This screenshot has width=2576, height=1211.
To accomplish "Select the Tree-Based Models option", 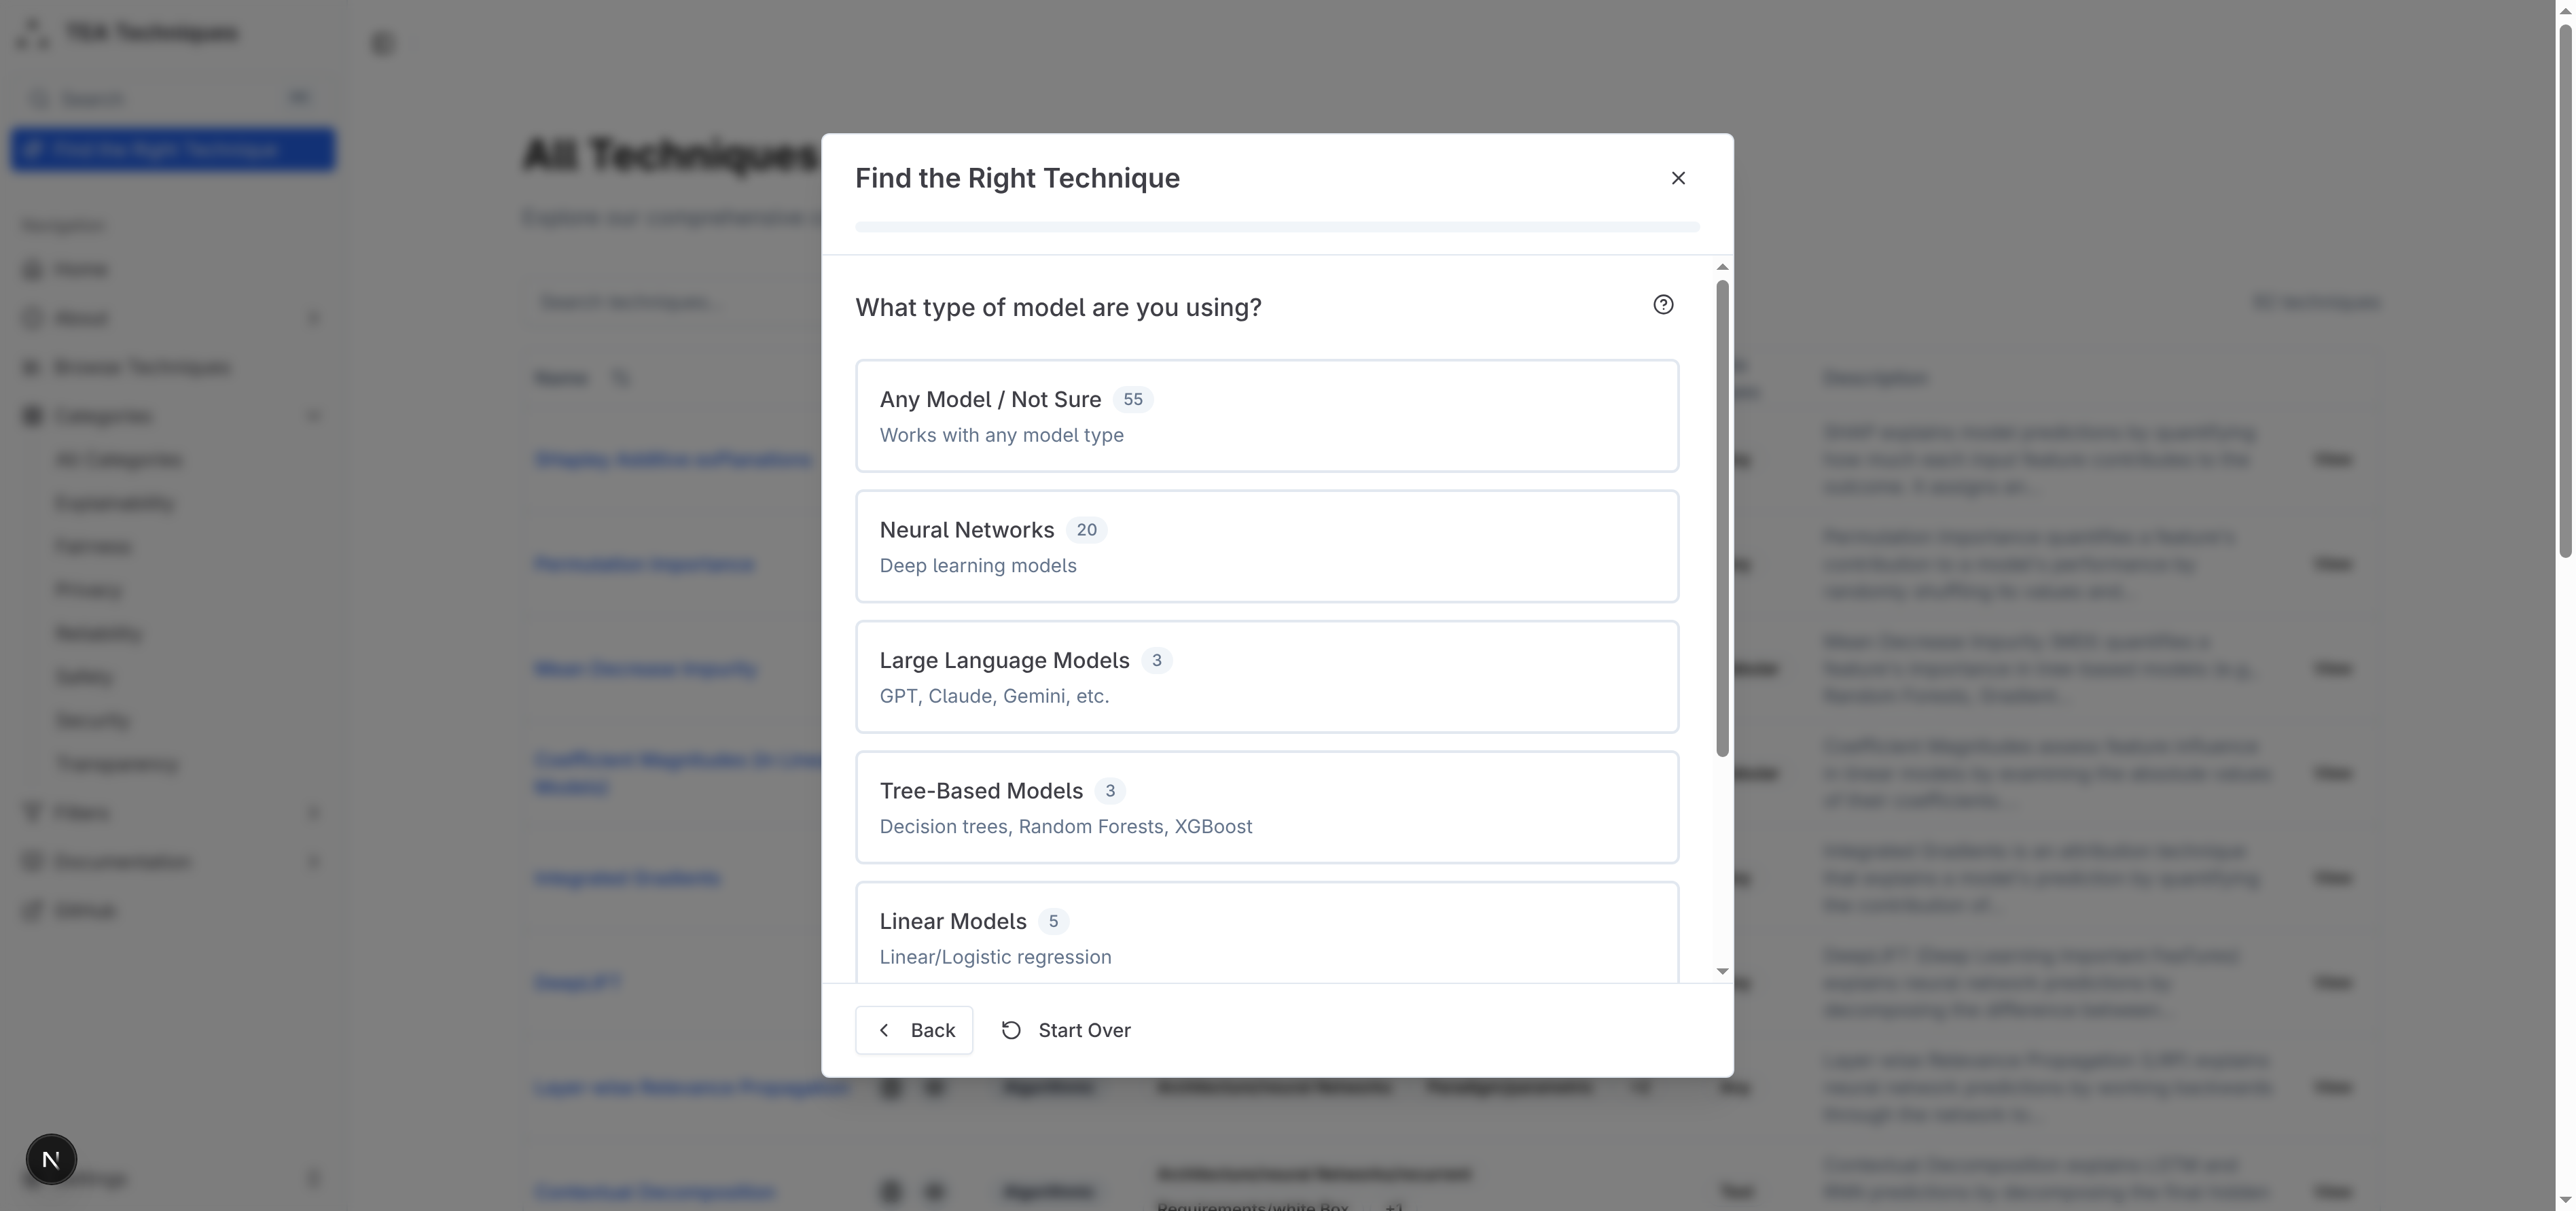I will (1266, 807).
